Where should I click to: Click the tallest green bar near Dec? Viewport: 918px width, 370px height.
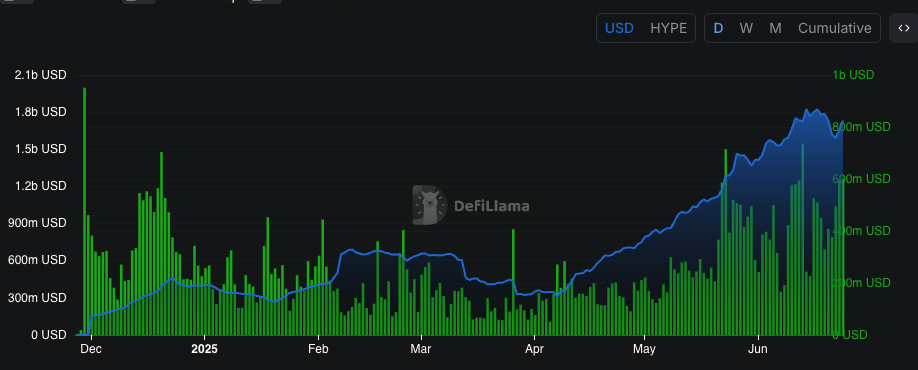tap(84, 211)
